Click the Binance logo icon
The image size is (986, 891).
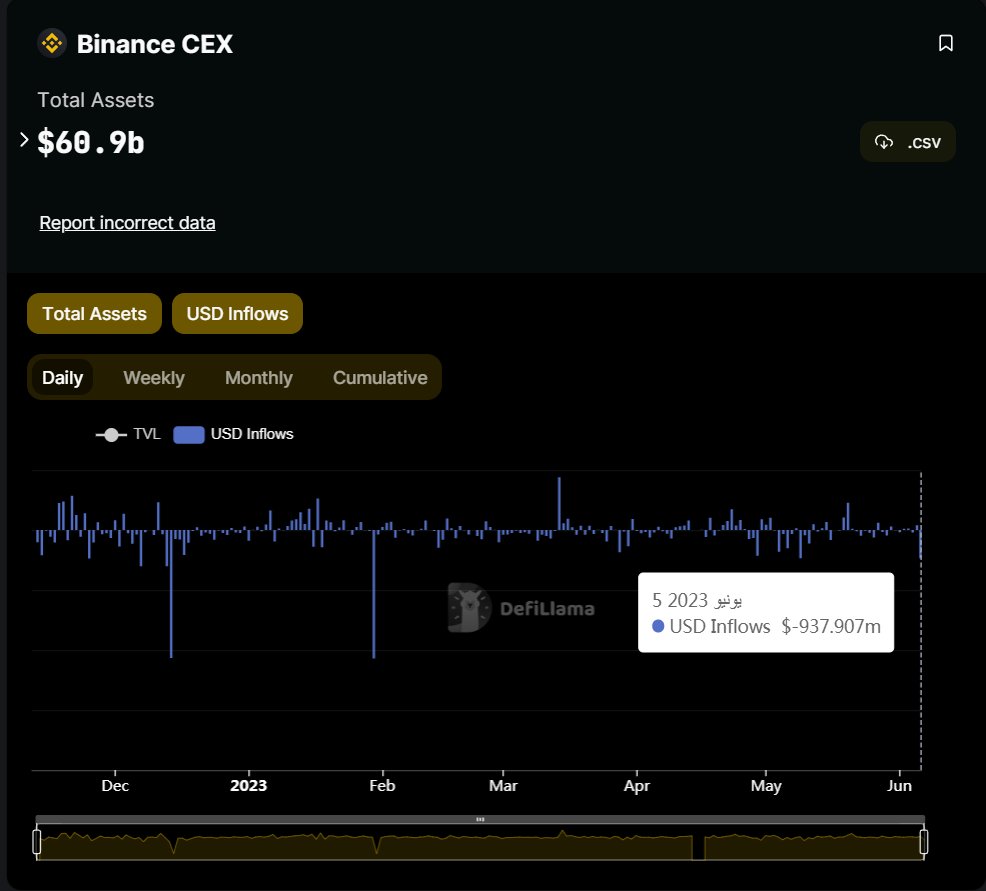pos(52,43)
